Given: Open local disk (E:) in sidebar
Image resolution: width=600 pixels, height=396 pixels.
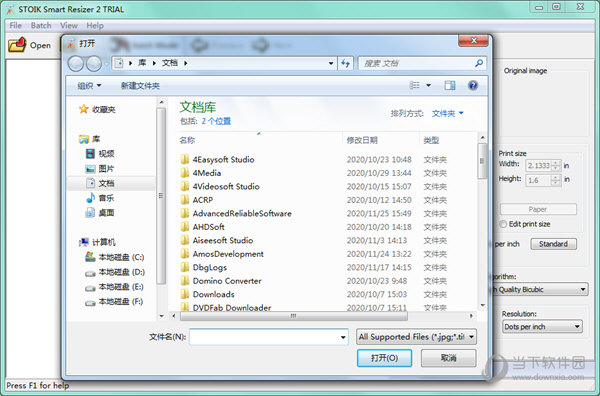Looking at the screenshot, I should (114, 287).
